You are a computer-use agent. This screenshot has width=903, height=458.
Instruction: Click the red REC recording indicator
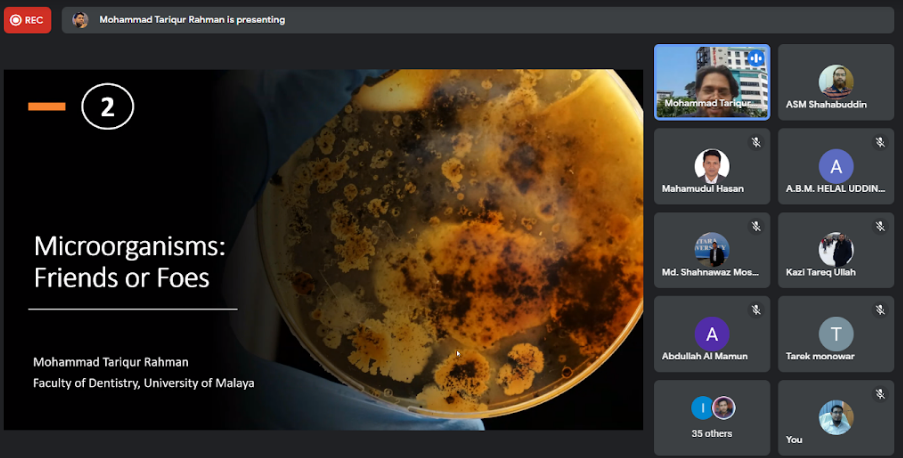point(28,20)
